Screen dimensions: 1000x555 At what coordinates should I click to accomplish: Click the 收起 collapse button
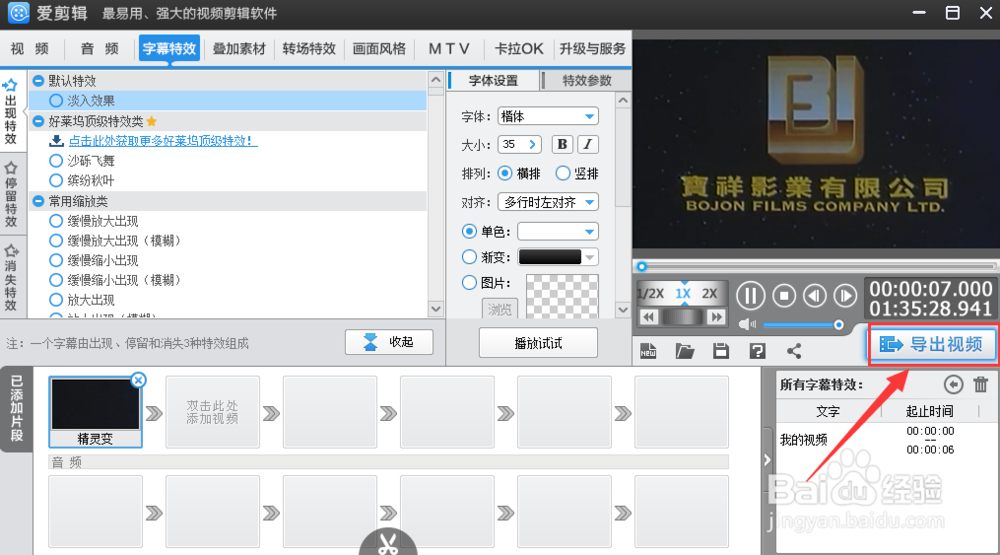(x=389, y=342)
